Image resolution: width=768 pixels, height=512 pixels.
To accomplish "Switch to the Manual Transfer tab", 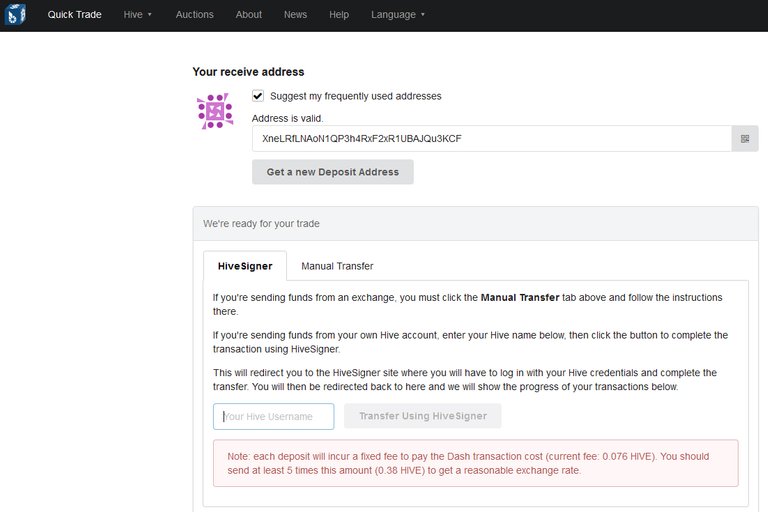I will pos(337,266).
